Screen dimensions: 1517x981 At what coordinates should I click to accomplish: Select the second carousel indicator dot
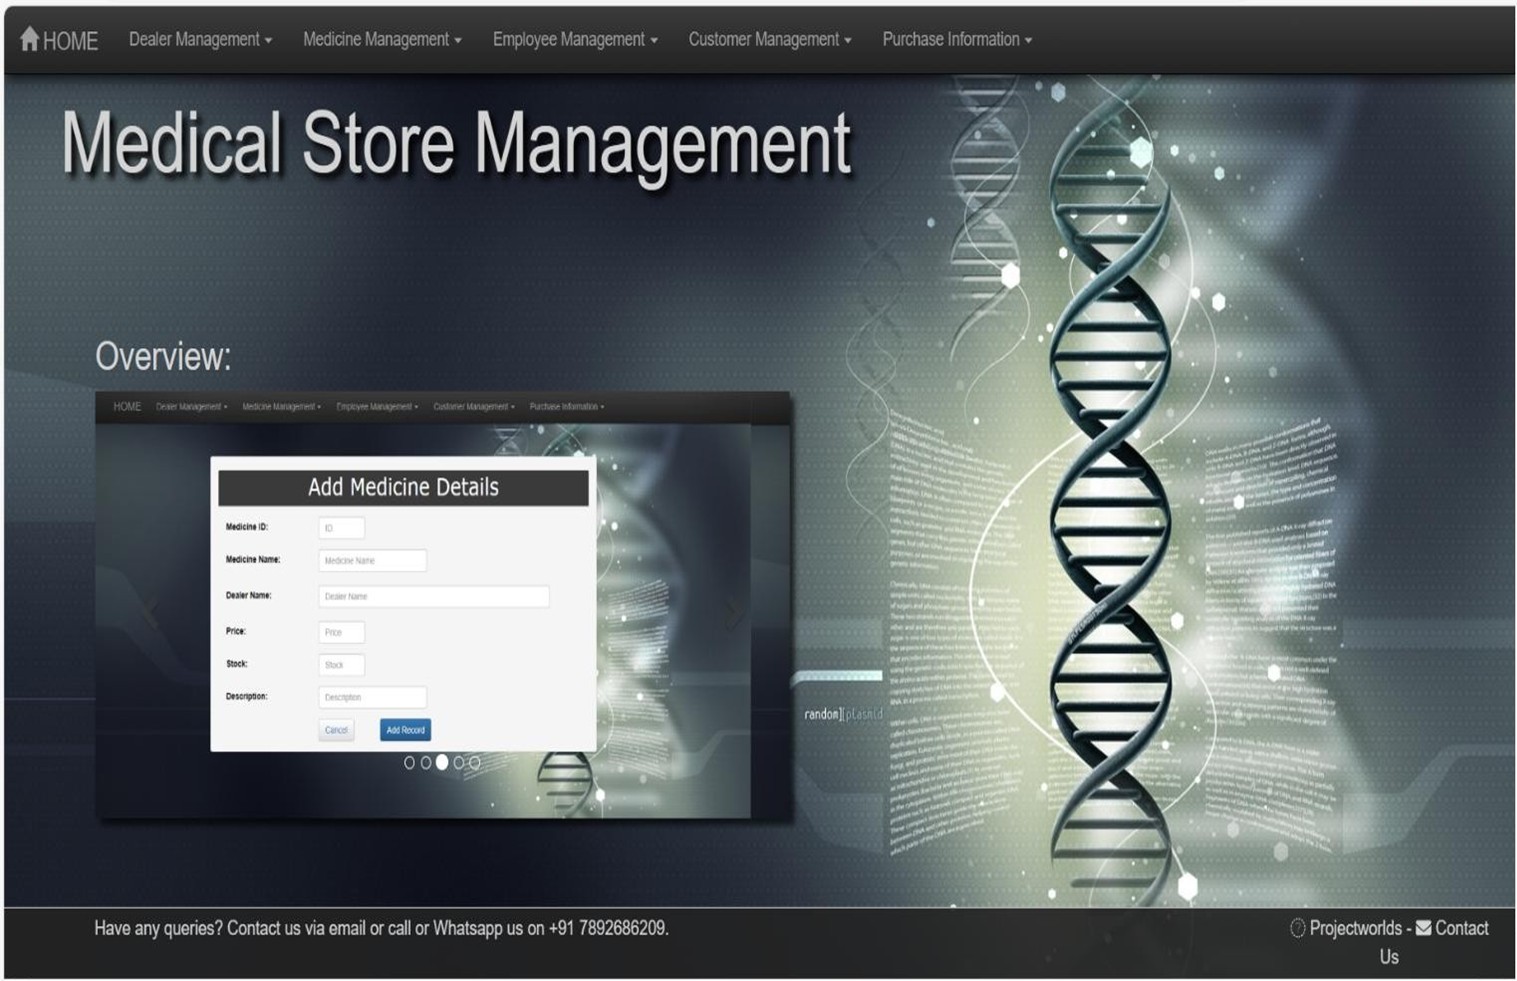click(x=425, y=763)
